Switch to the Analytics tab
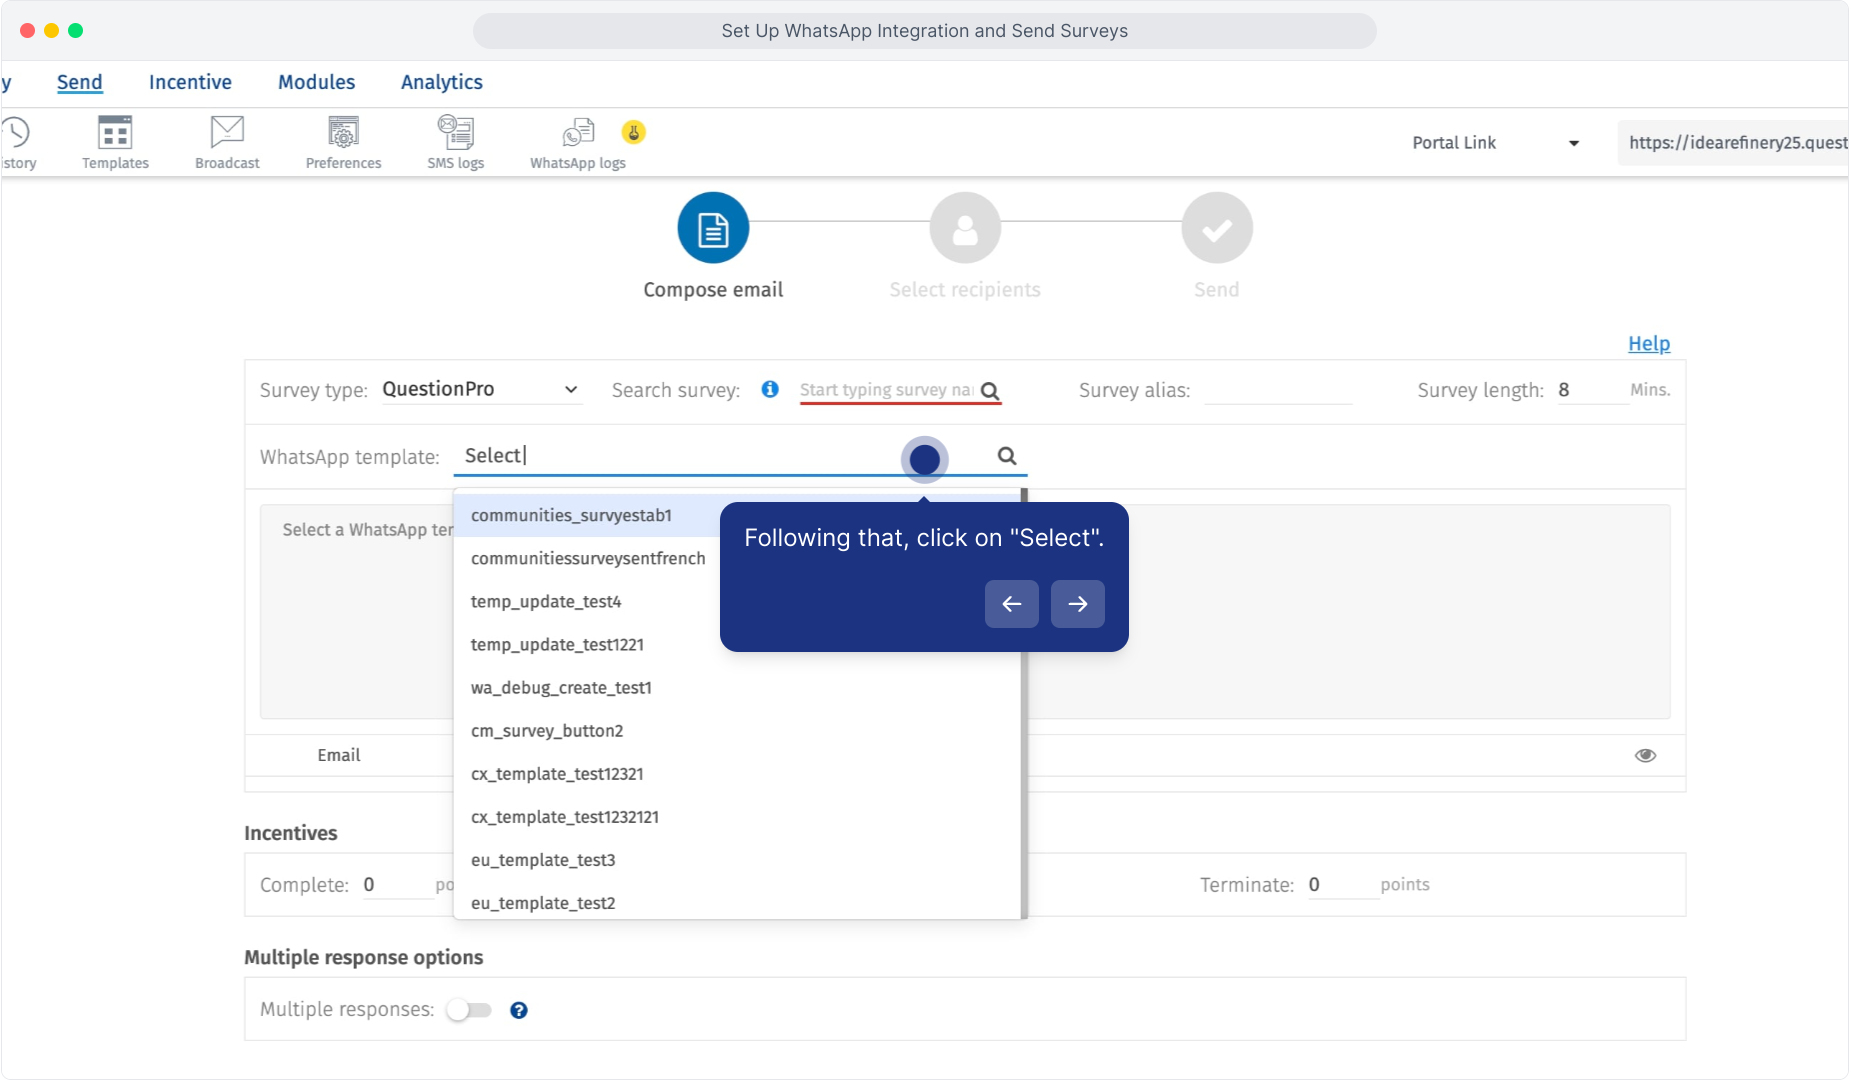Viewport: 1850px width, 1080px height. tap(442, 82)
